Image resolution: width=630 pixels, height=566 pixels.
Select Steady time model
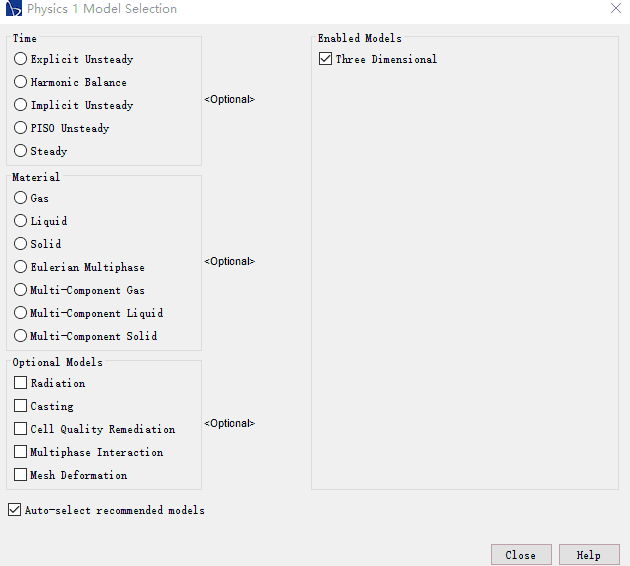(x=21, y=151)
